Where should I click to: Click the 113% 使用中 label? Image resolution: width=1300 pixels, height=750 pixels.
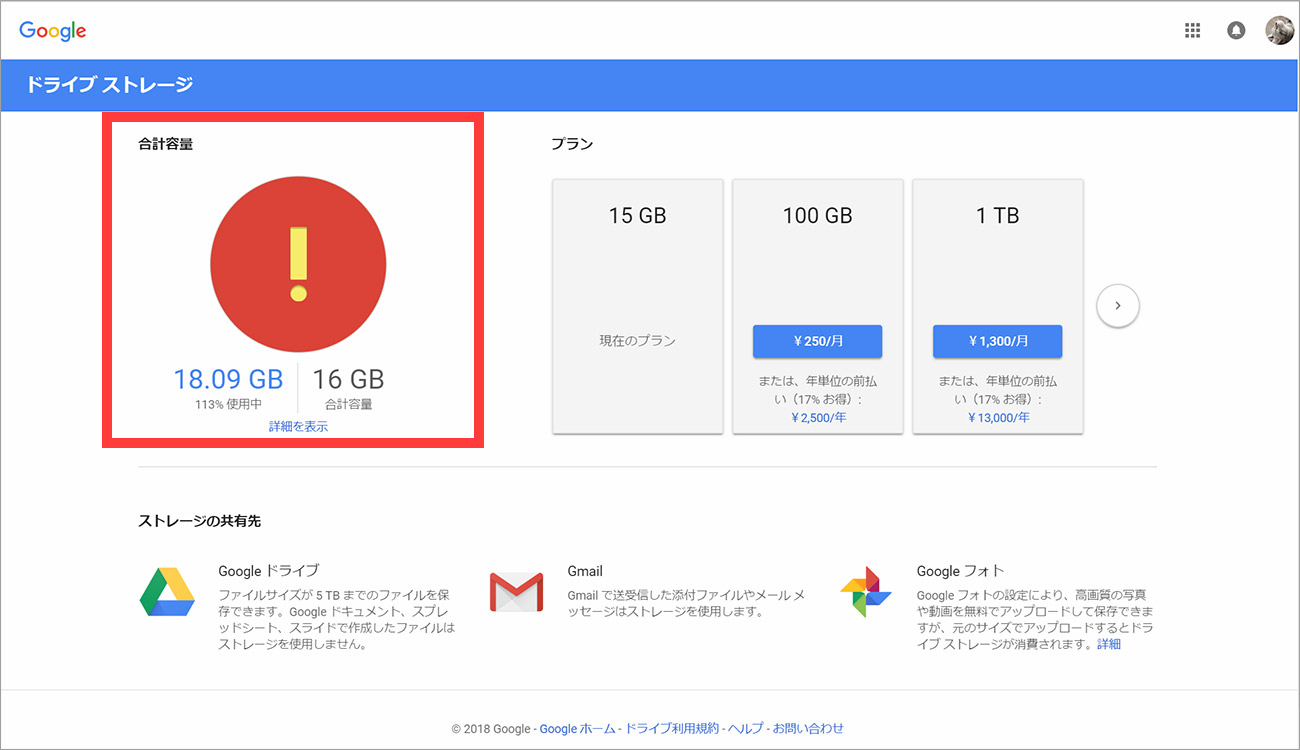click(228, 405)
